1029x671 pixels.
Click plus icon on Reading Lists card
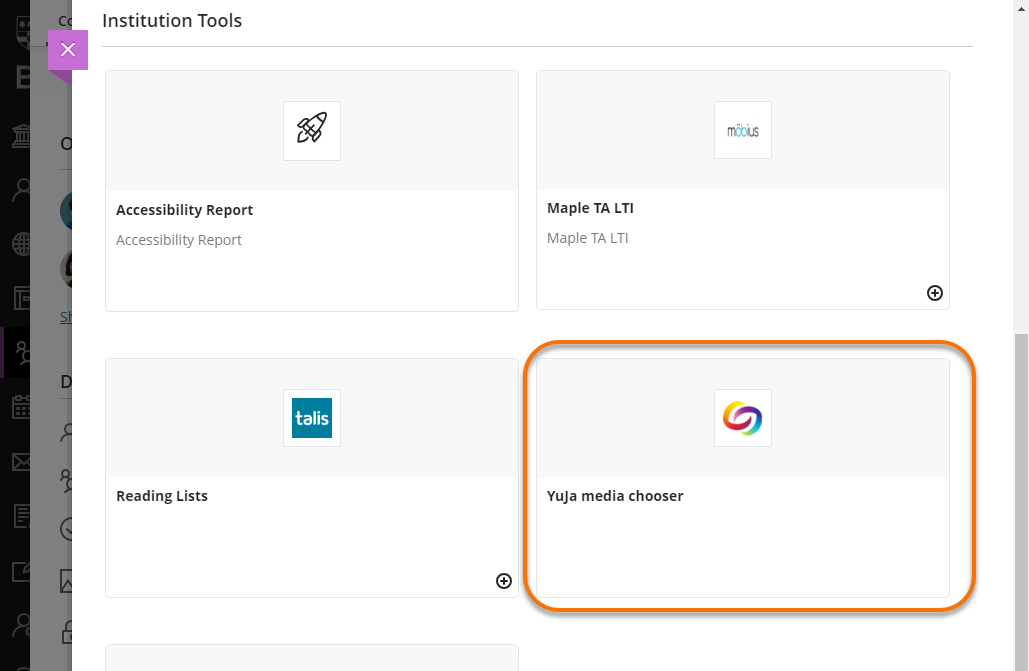tap(504, 581)
